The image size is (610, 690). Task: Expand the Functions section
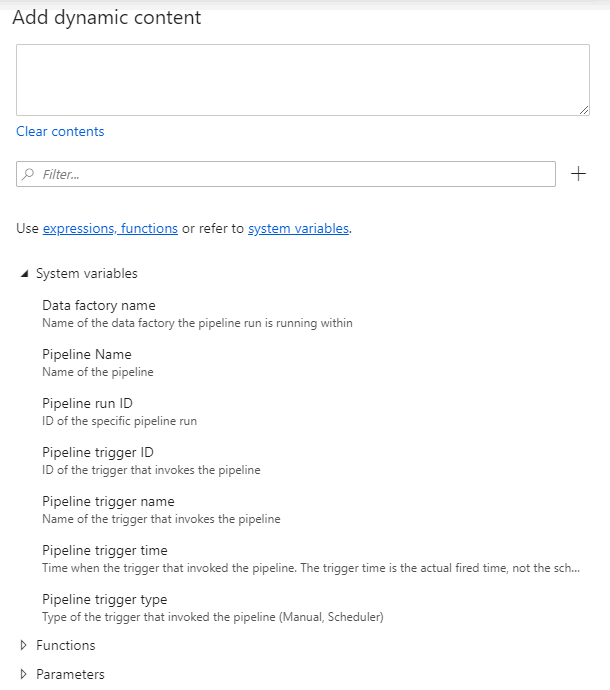pos(24,646)
